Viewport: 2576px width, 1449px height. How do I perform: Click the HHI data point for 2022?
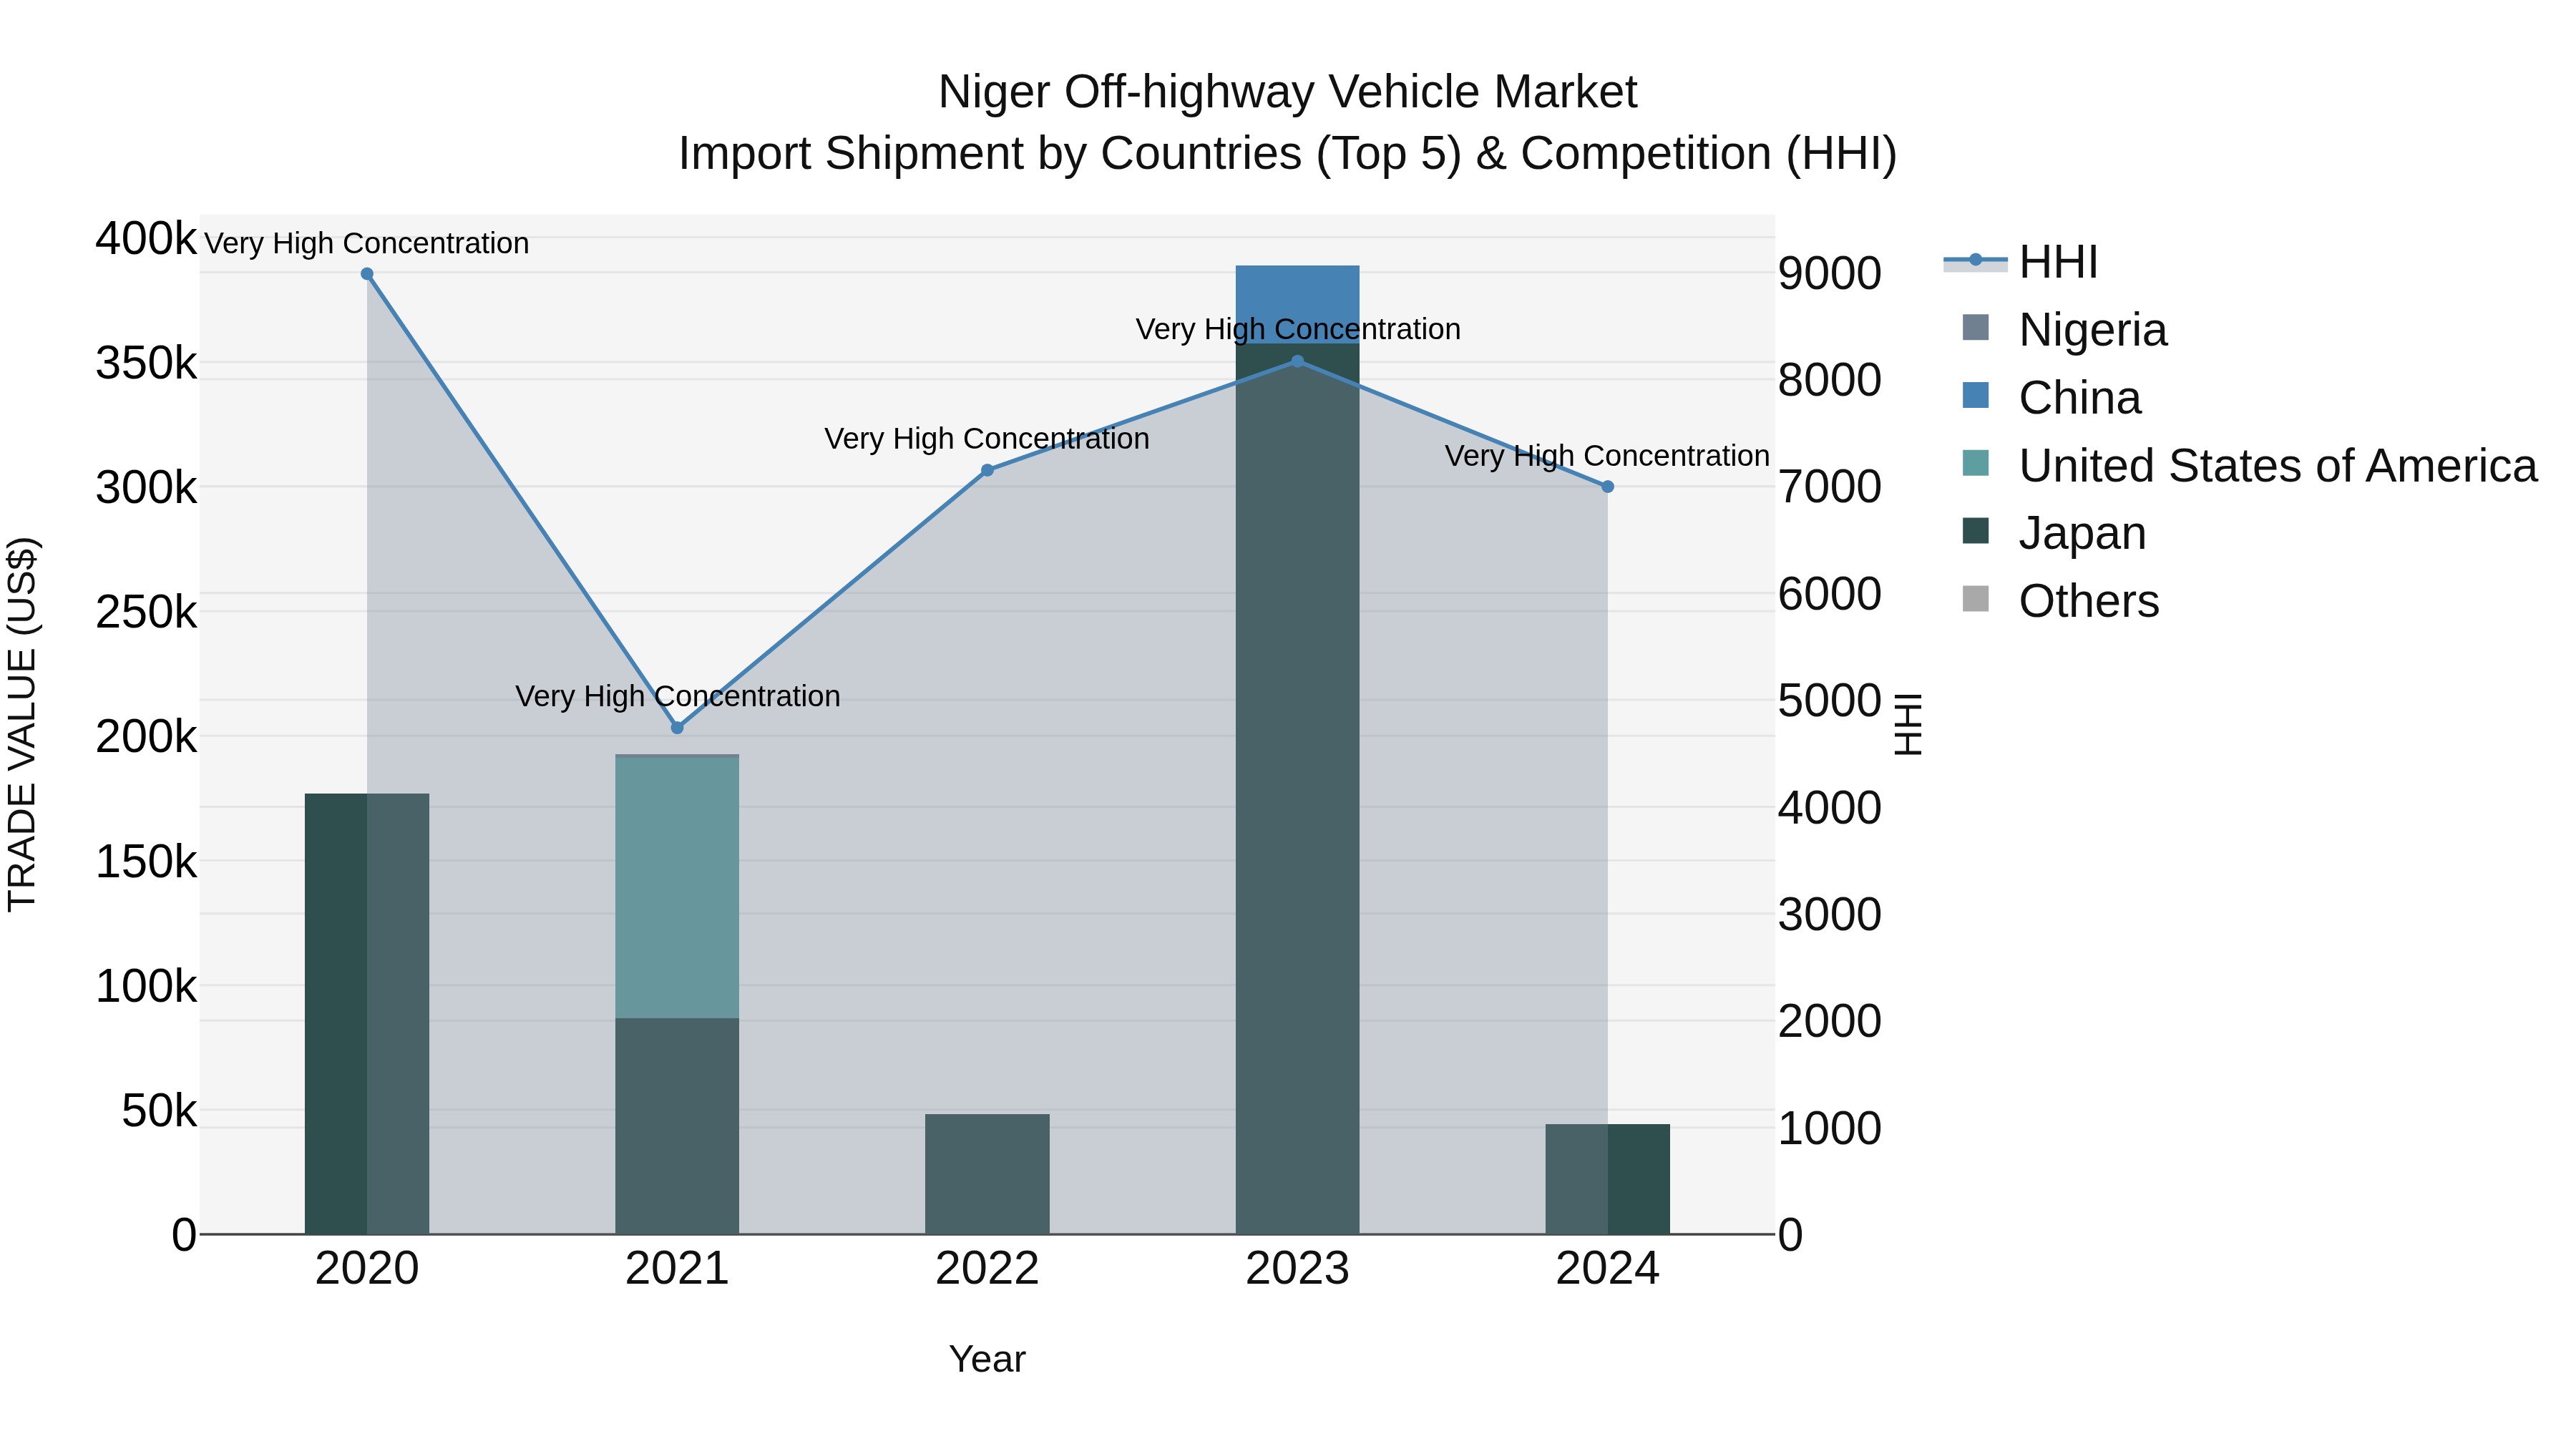click(x=987, y=470)
